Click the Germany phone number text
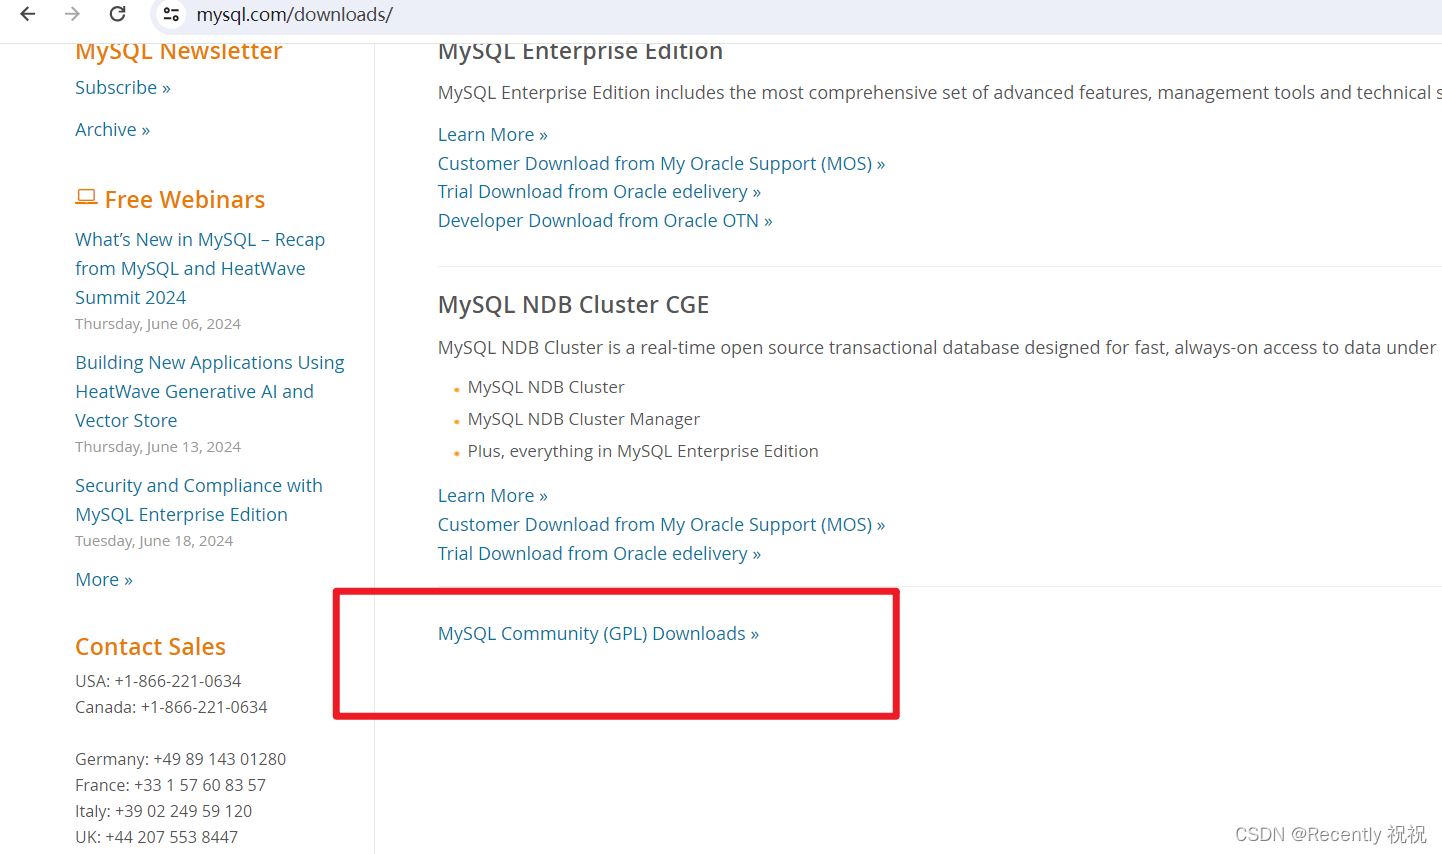Viewport: 1442px width, 854px height. [180, 759]
